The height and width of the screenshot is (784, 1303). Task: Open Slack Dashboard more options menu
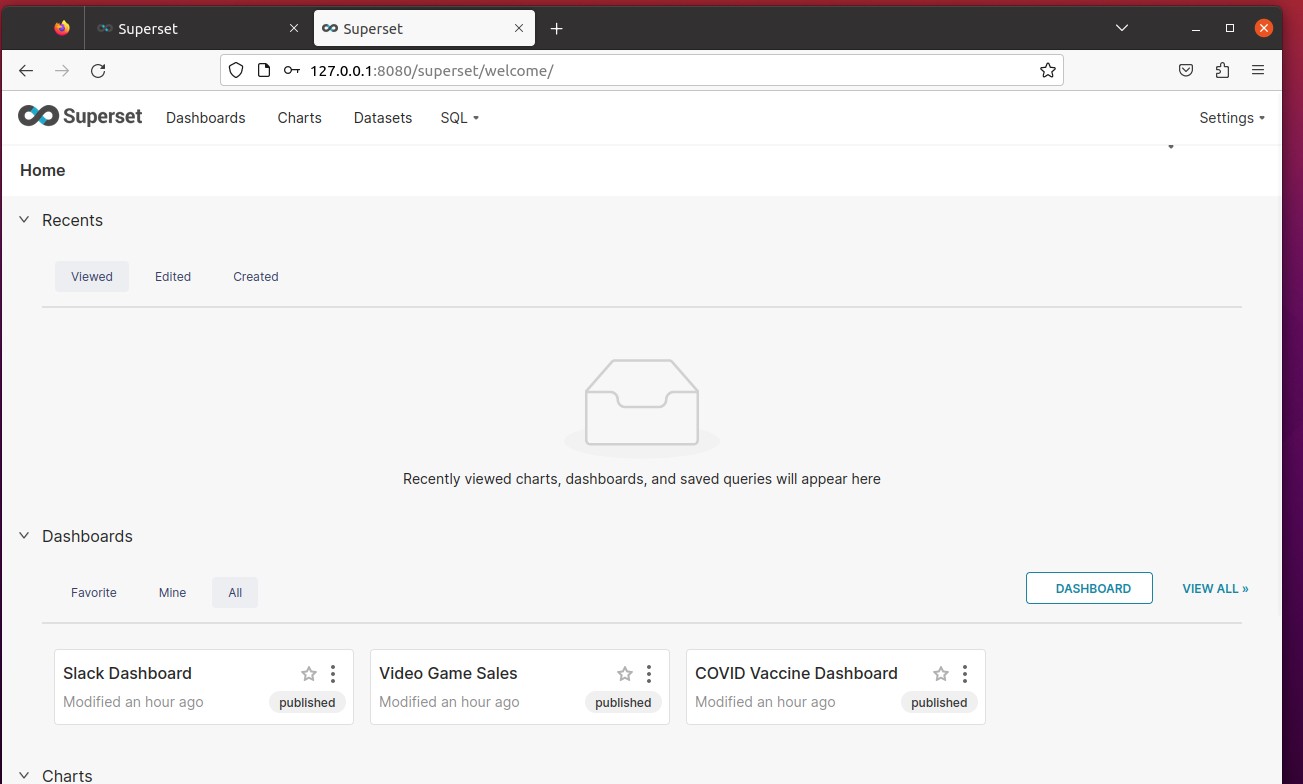333,674
